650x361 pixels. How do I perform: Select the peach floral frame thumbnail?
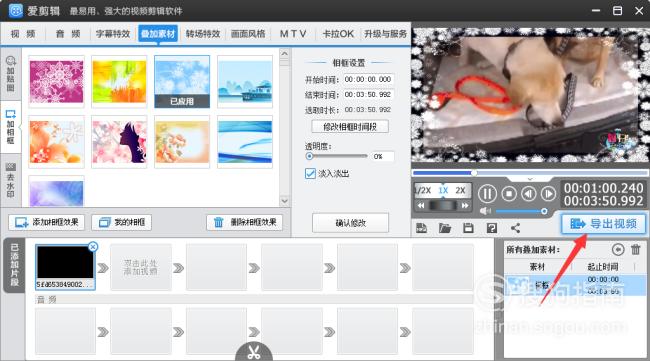pyautogui.click(x=182, y=142)
